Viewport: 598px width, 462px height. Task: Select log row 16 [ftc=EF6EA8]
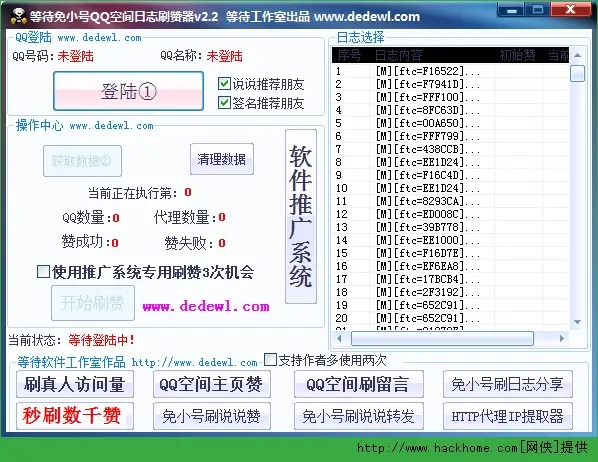point(451,266)
